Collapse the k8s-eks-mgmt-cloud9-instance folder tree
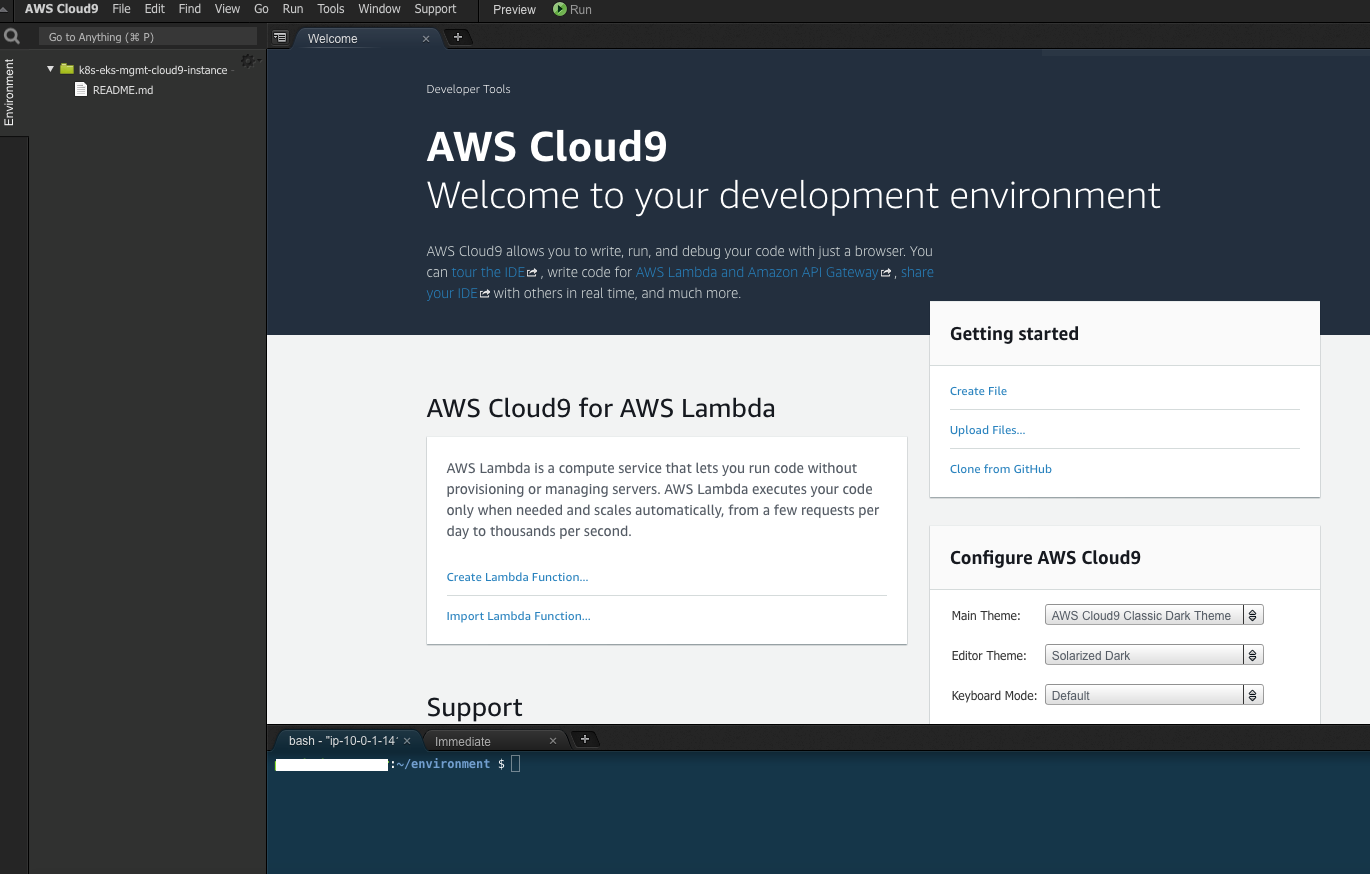 (x=50, y=69)
